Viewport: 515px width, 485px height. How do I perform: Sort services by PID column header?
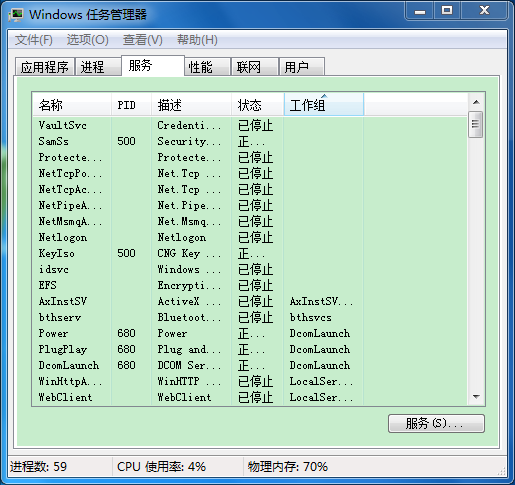tap(131, 105)
